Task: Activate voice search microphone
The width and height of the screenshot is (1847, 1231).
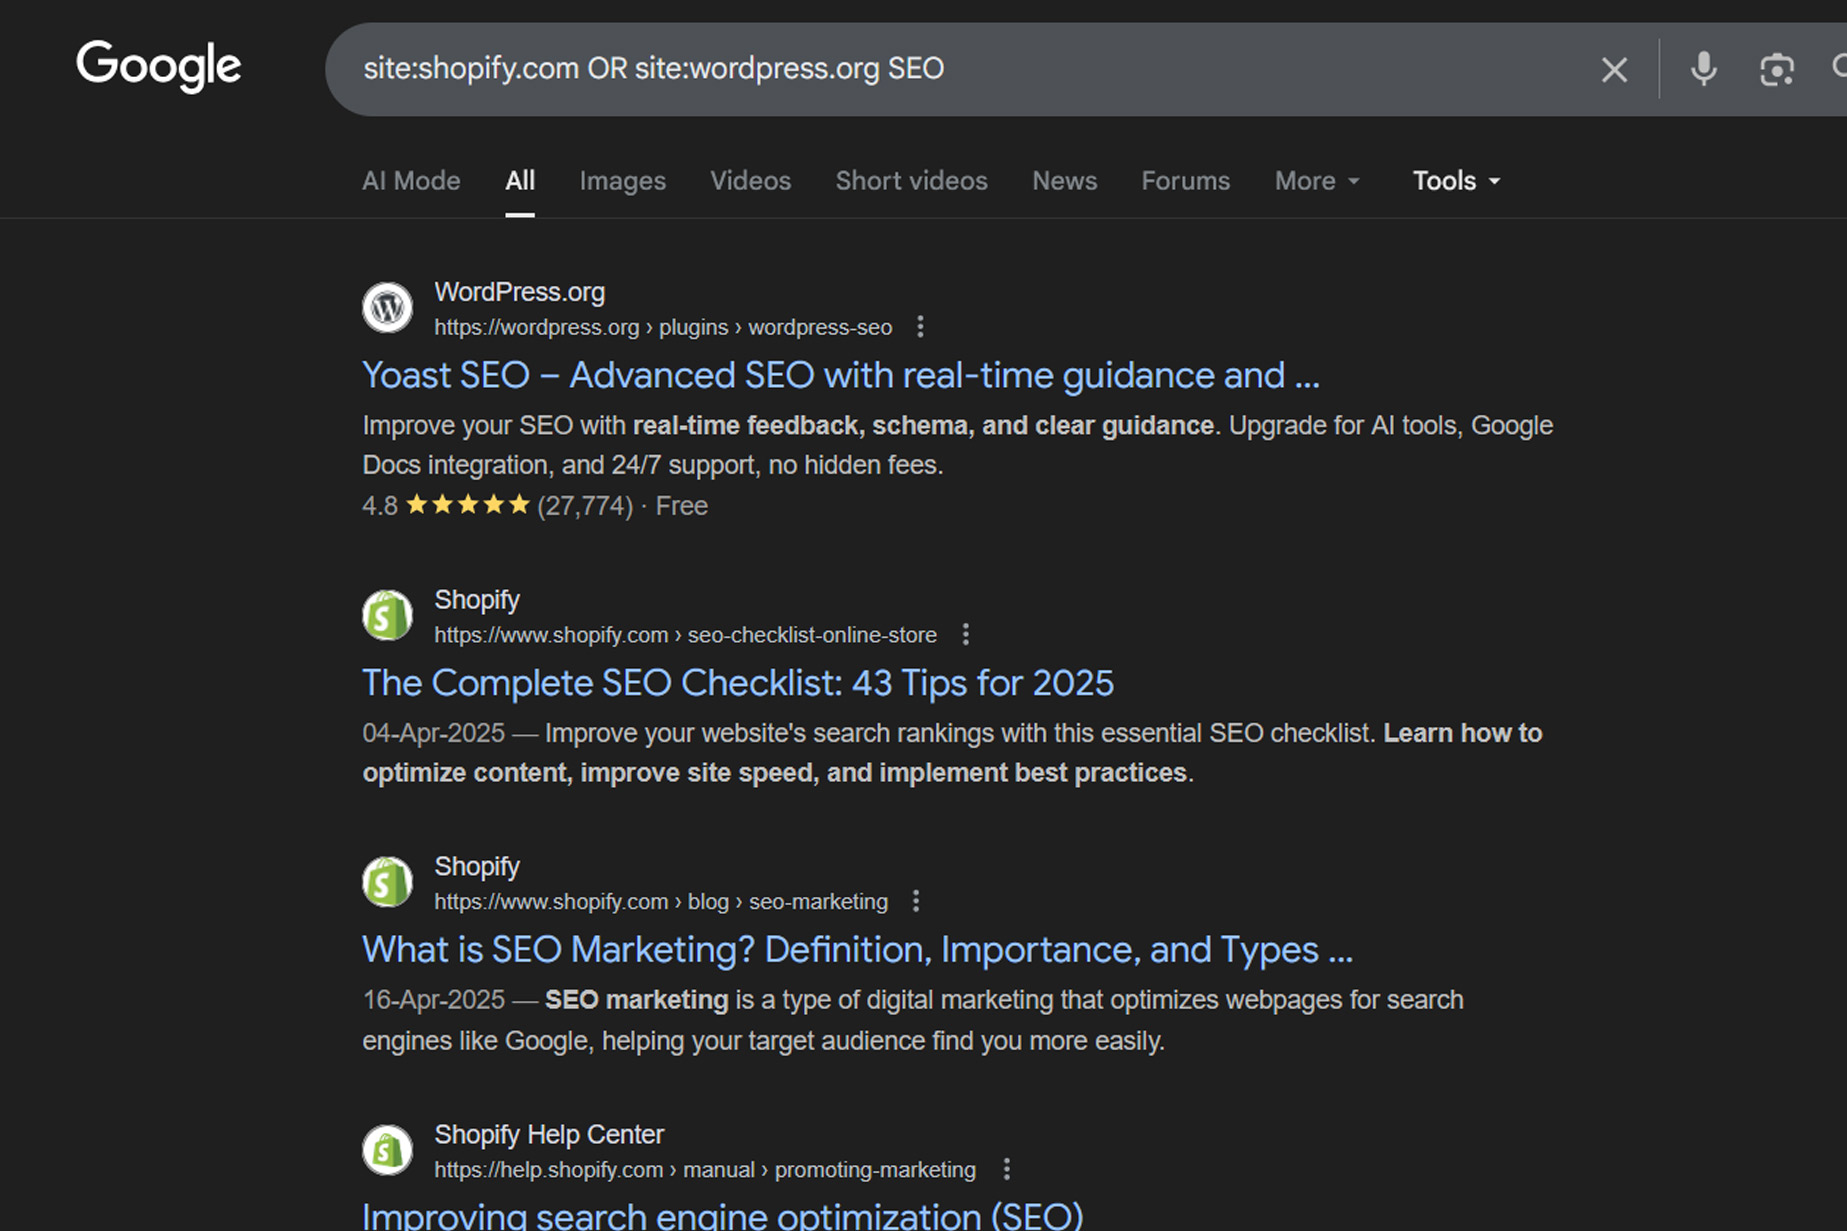Action: (x=1702, y=69)
